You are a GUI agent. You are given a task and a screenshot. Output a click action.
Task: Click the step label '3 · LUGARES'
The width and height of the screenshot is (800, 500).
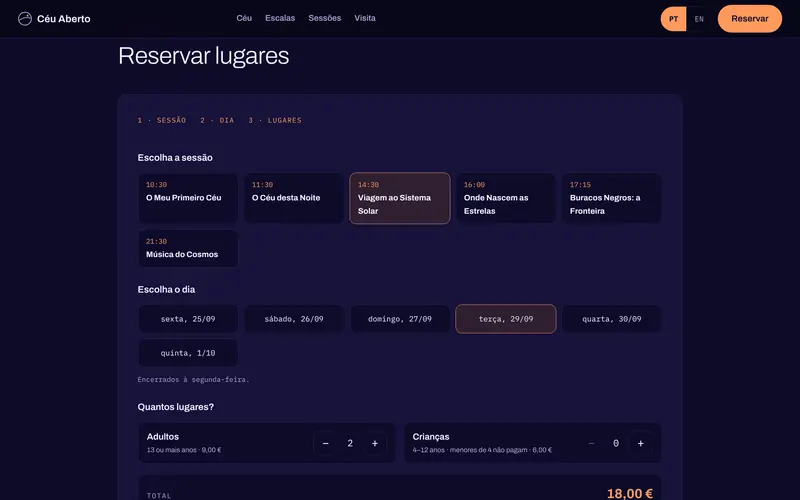(275, 120)
